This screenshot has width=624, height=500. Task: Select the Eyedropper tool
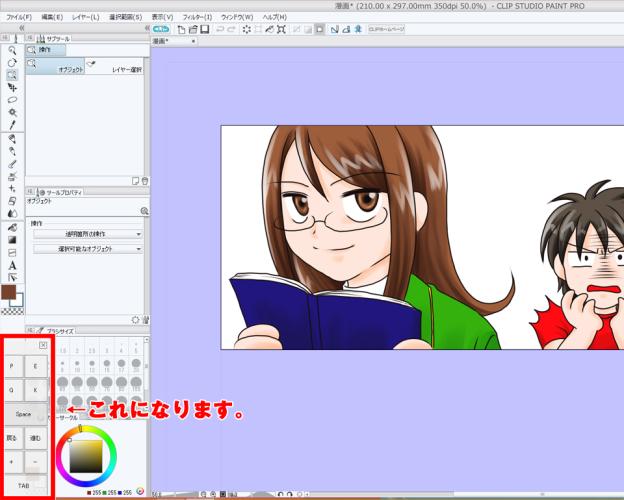click(x=12, y=125)
